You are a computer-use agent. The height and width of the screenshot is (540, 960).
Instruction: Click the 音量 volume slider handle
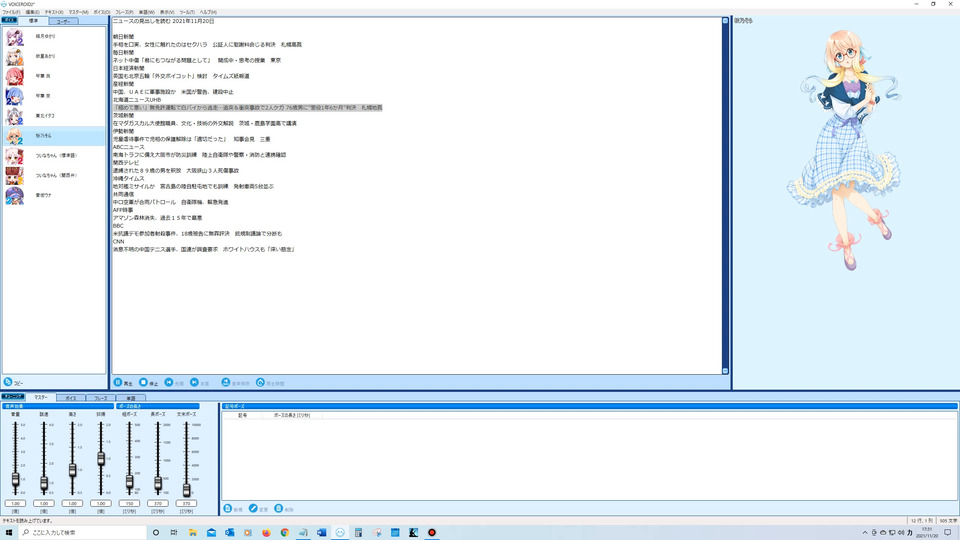coord(15,479)
